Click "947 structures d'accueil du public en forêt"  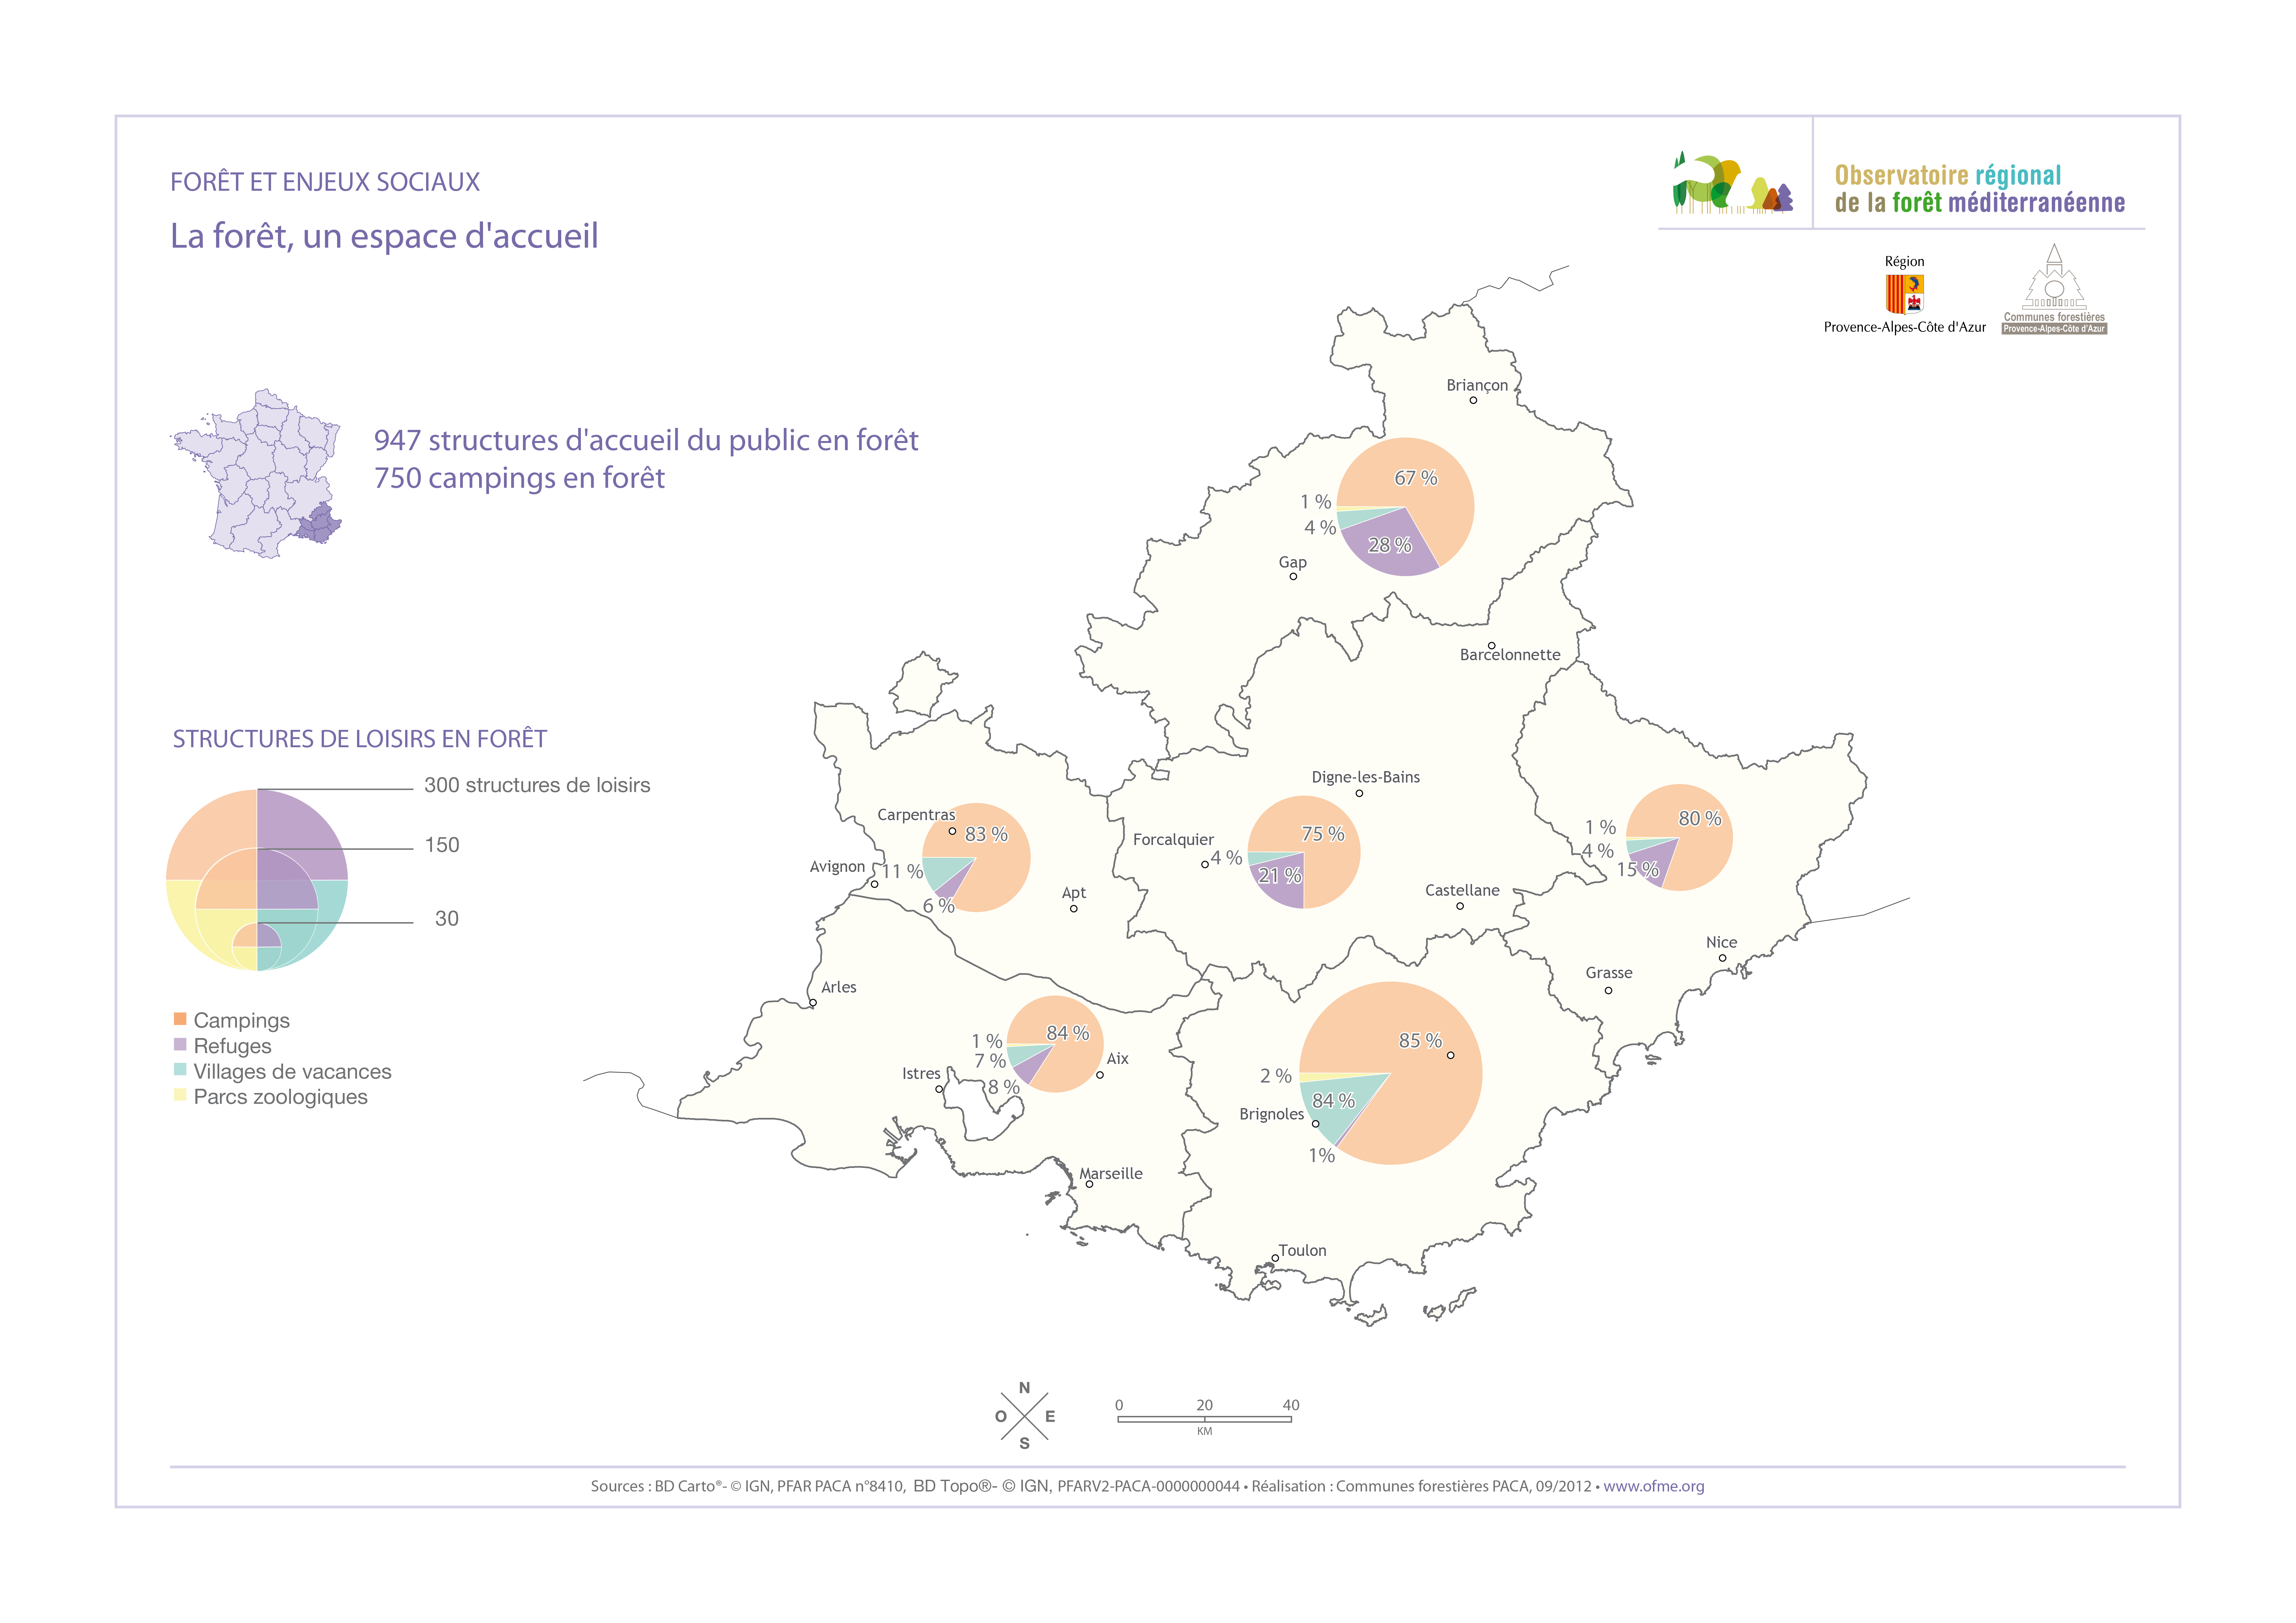click(646, 440)
